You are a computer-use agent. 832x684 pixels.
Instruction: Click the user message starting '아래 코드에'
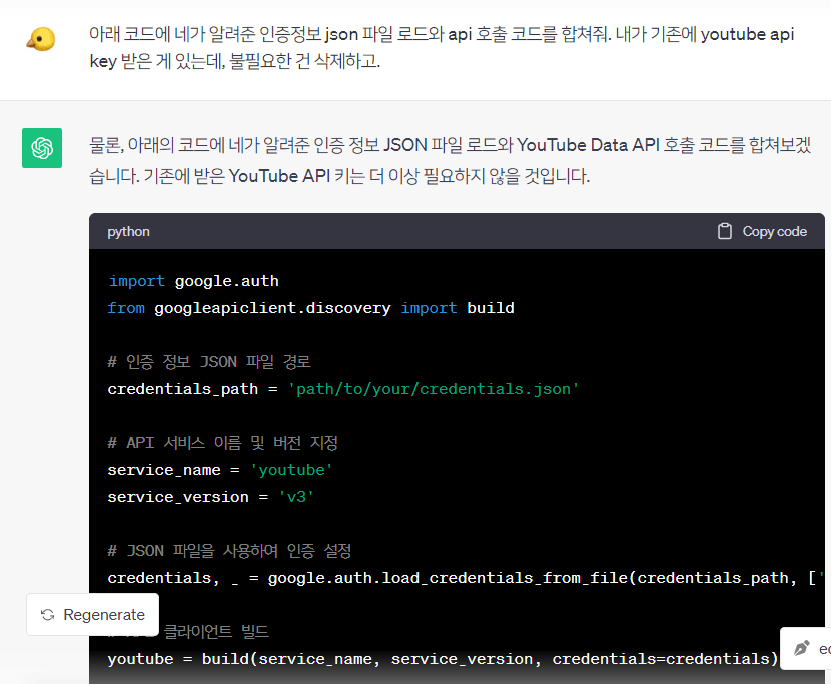click(441, 48)
